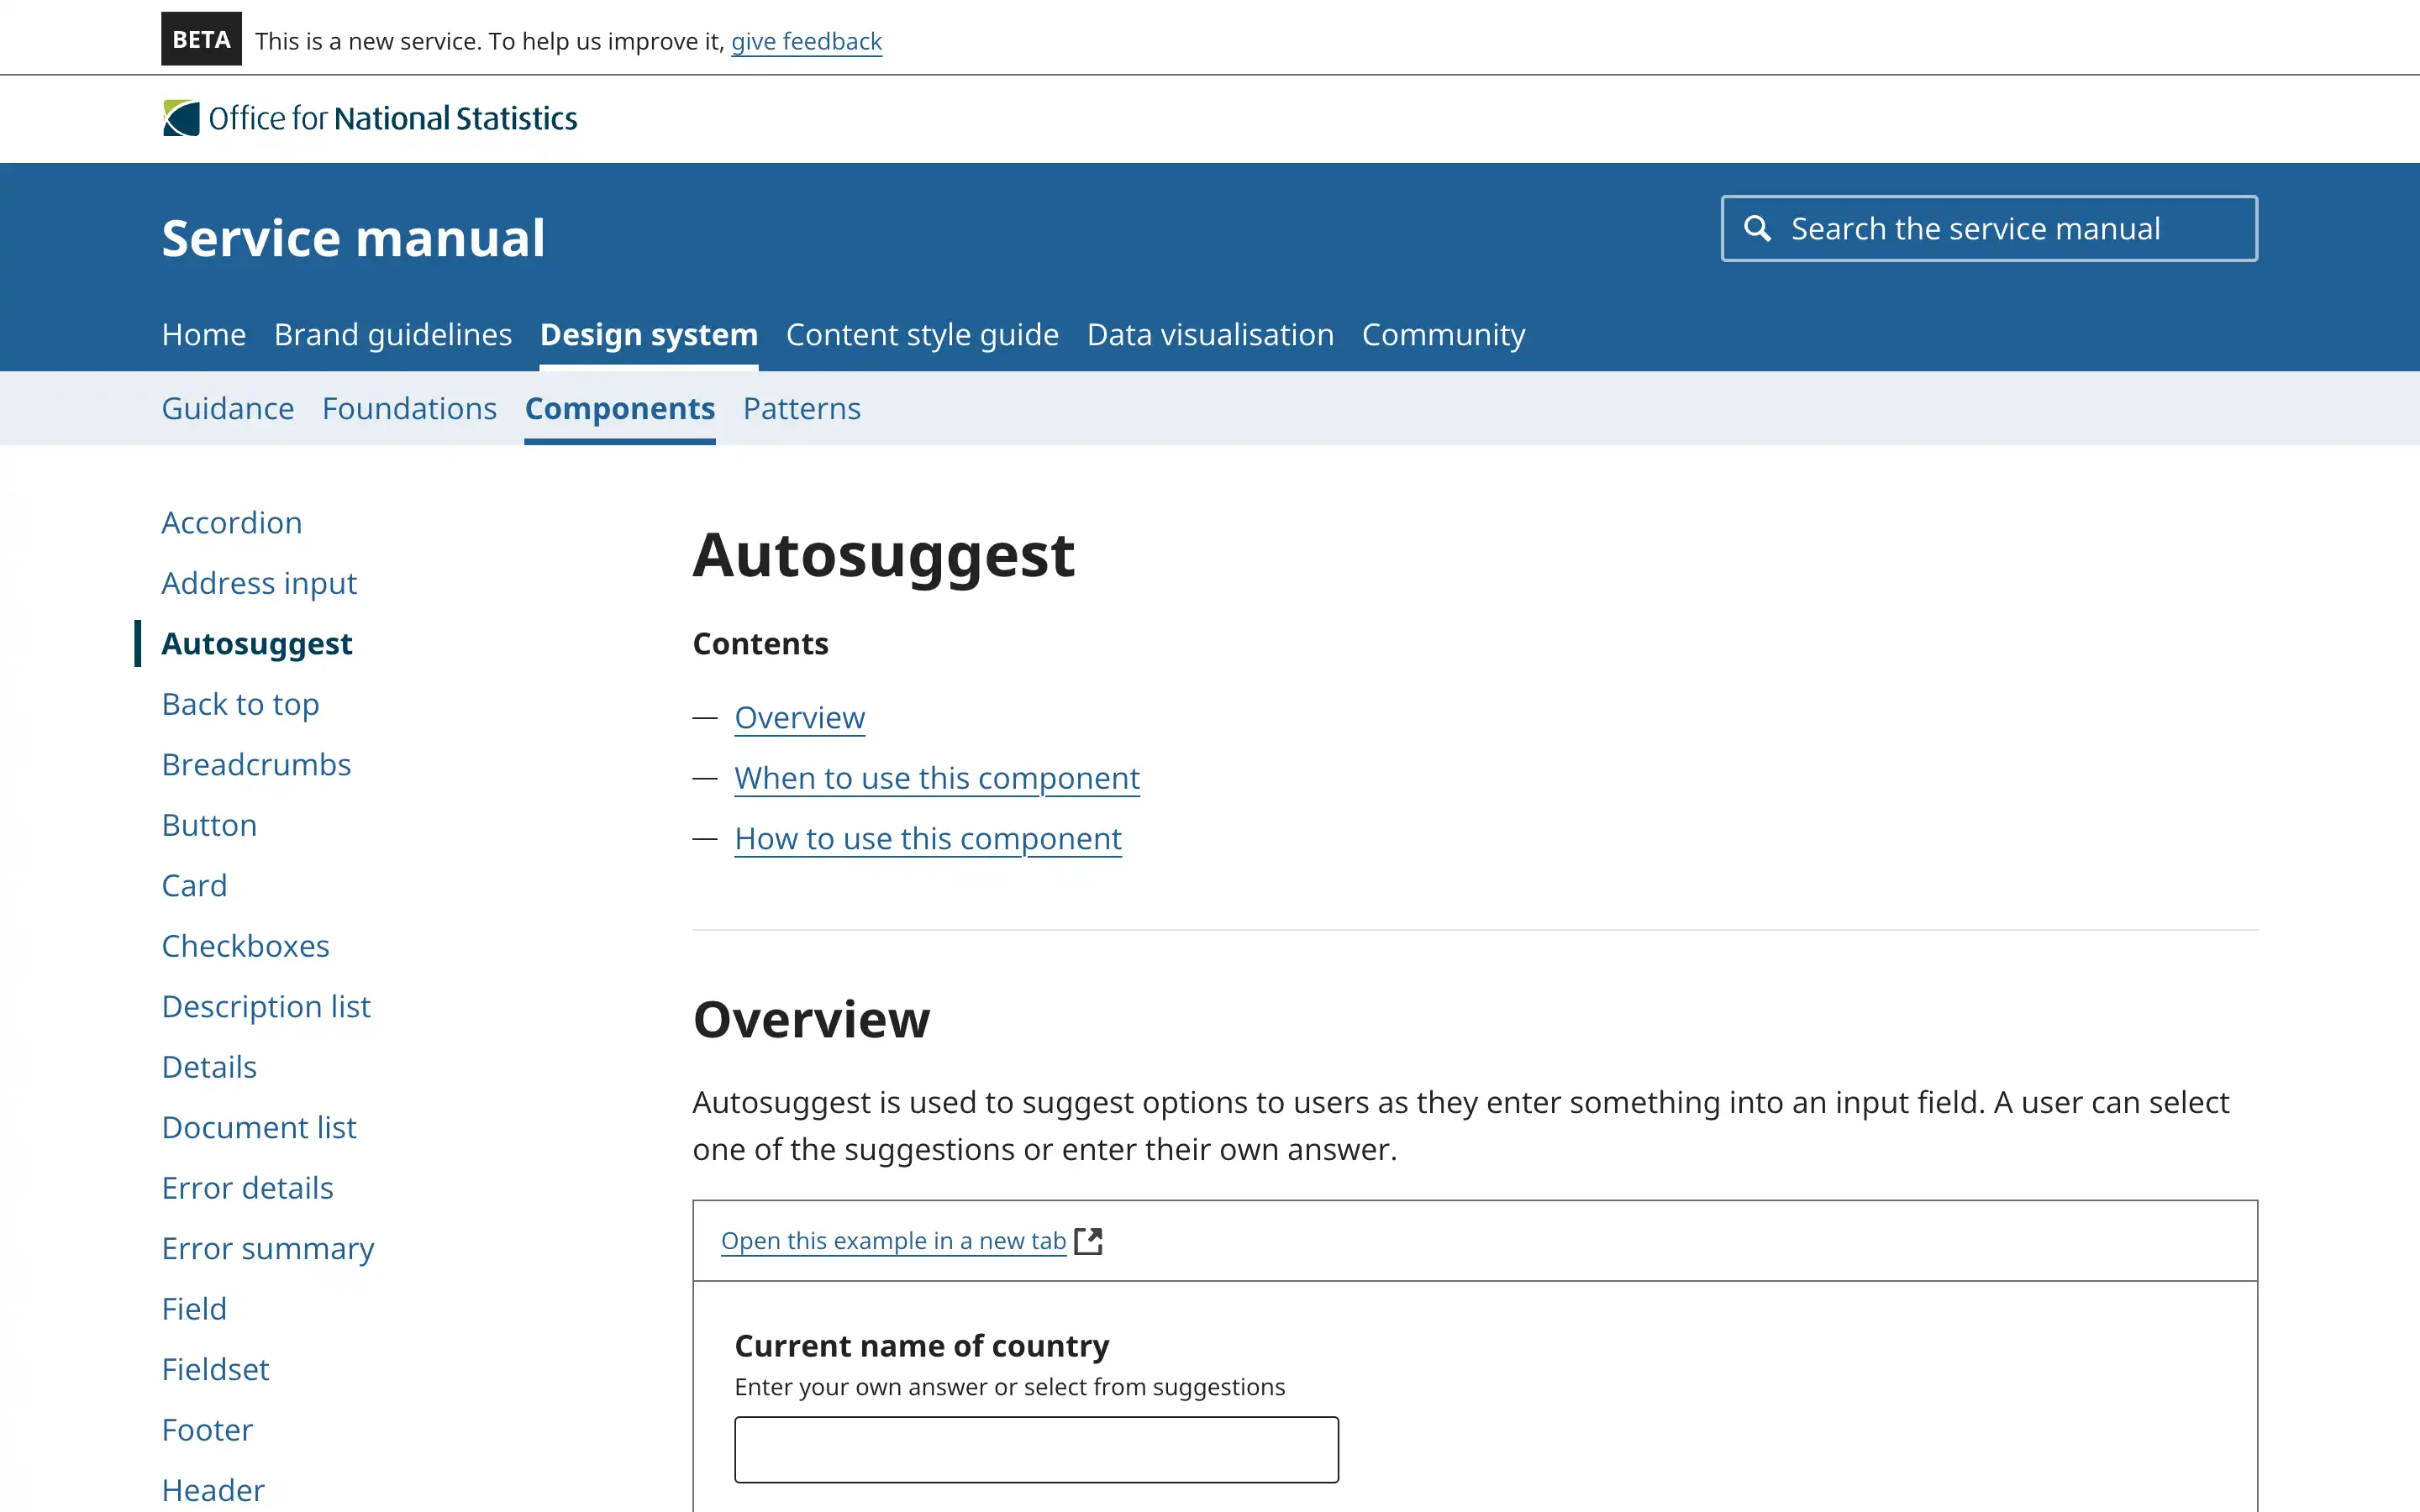
Task: Select the Patterns tab
Action: (801, 408)
